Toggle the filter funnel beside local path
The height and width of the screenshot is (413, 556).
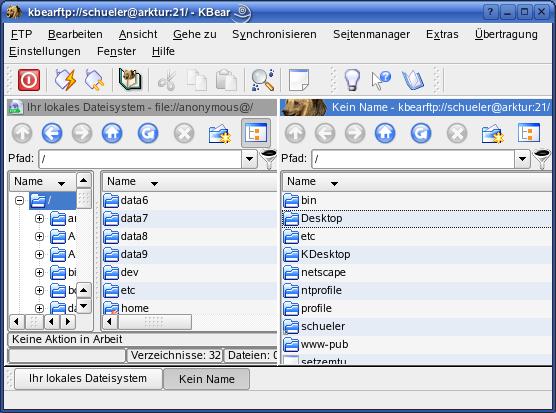click(x=268, y=158)
